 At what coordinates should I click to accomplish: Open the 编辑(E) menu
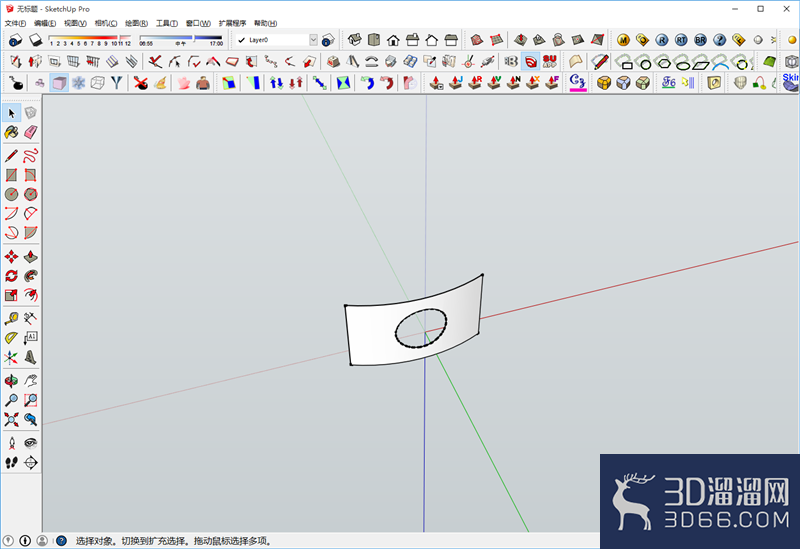(x=45, y=23)
